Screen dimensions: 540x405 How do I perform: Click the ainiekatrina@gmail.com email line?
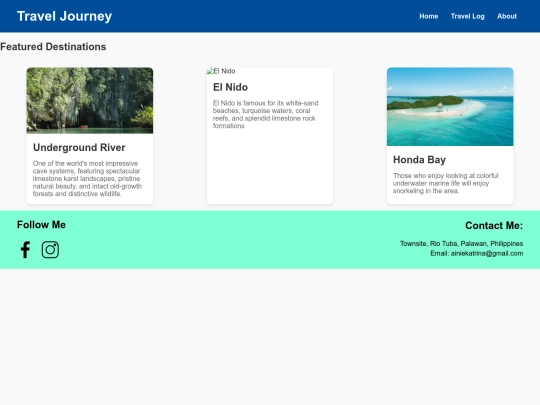(x=477, y=253)
